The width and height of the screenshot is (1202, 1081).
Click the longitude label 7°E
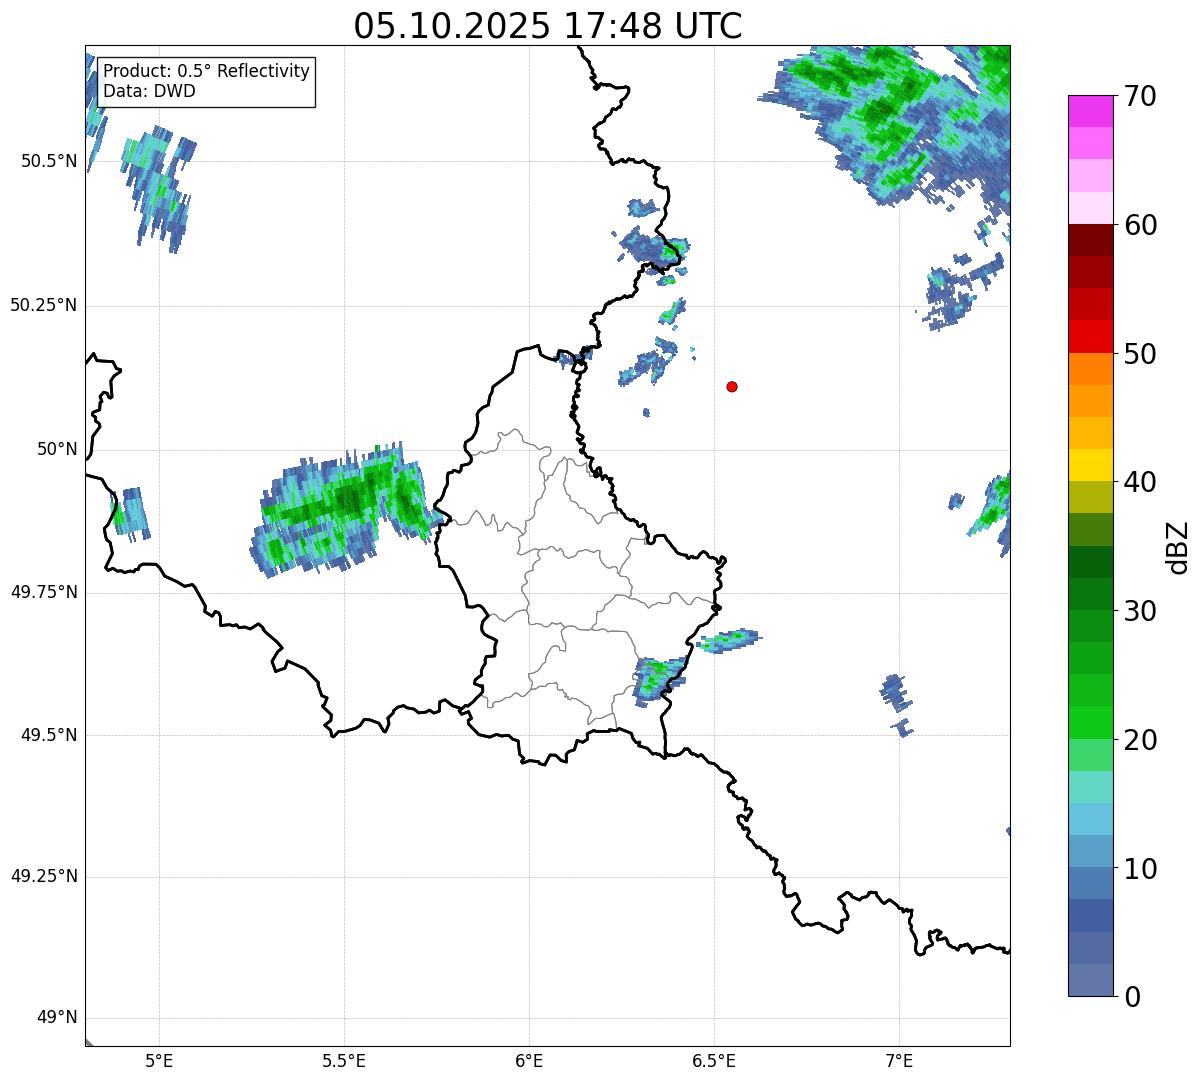[x=899, y=1061]
